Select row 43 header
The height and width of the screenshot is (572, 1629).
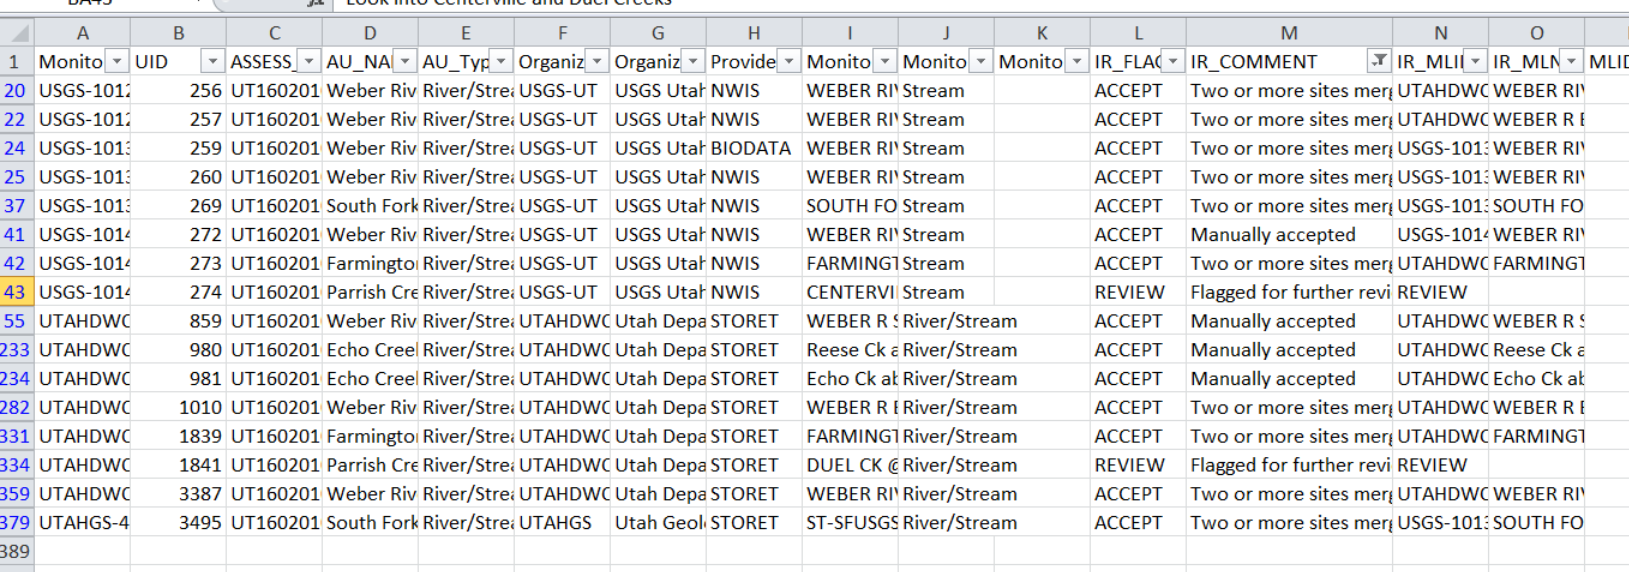[15, 292]
